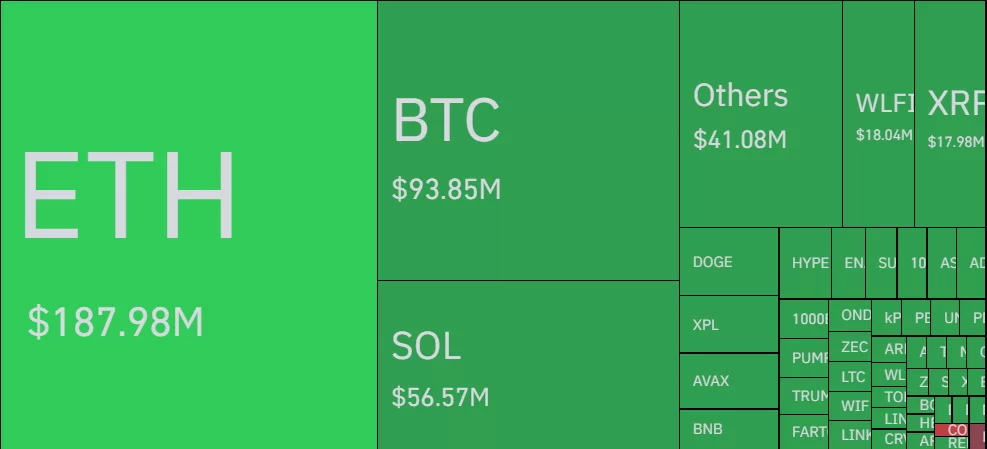Click the DOGE tile

tap(728, 262)
